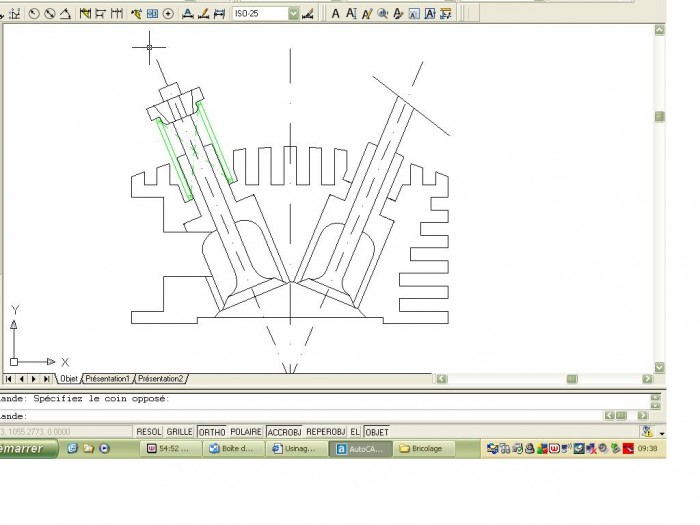700x525 pixels.
Task: Select the Diameter dimension tool
Action: [x=50, y=14]
